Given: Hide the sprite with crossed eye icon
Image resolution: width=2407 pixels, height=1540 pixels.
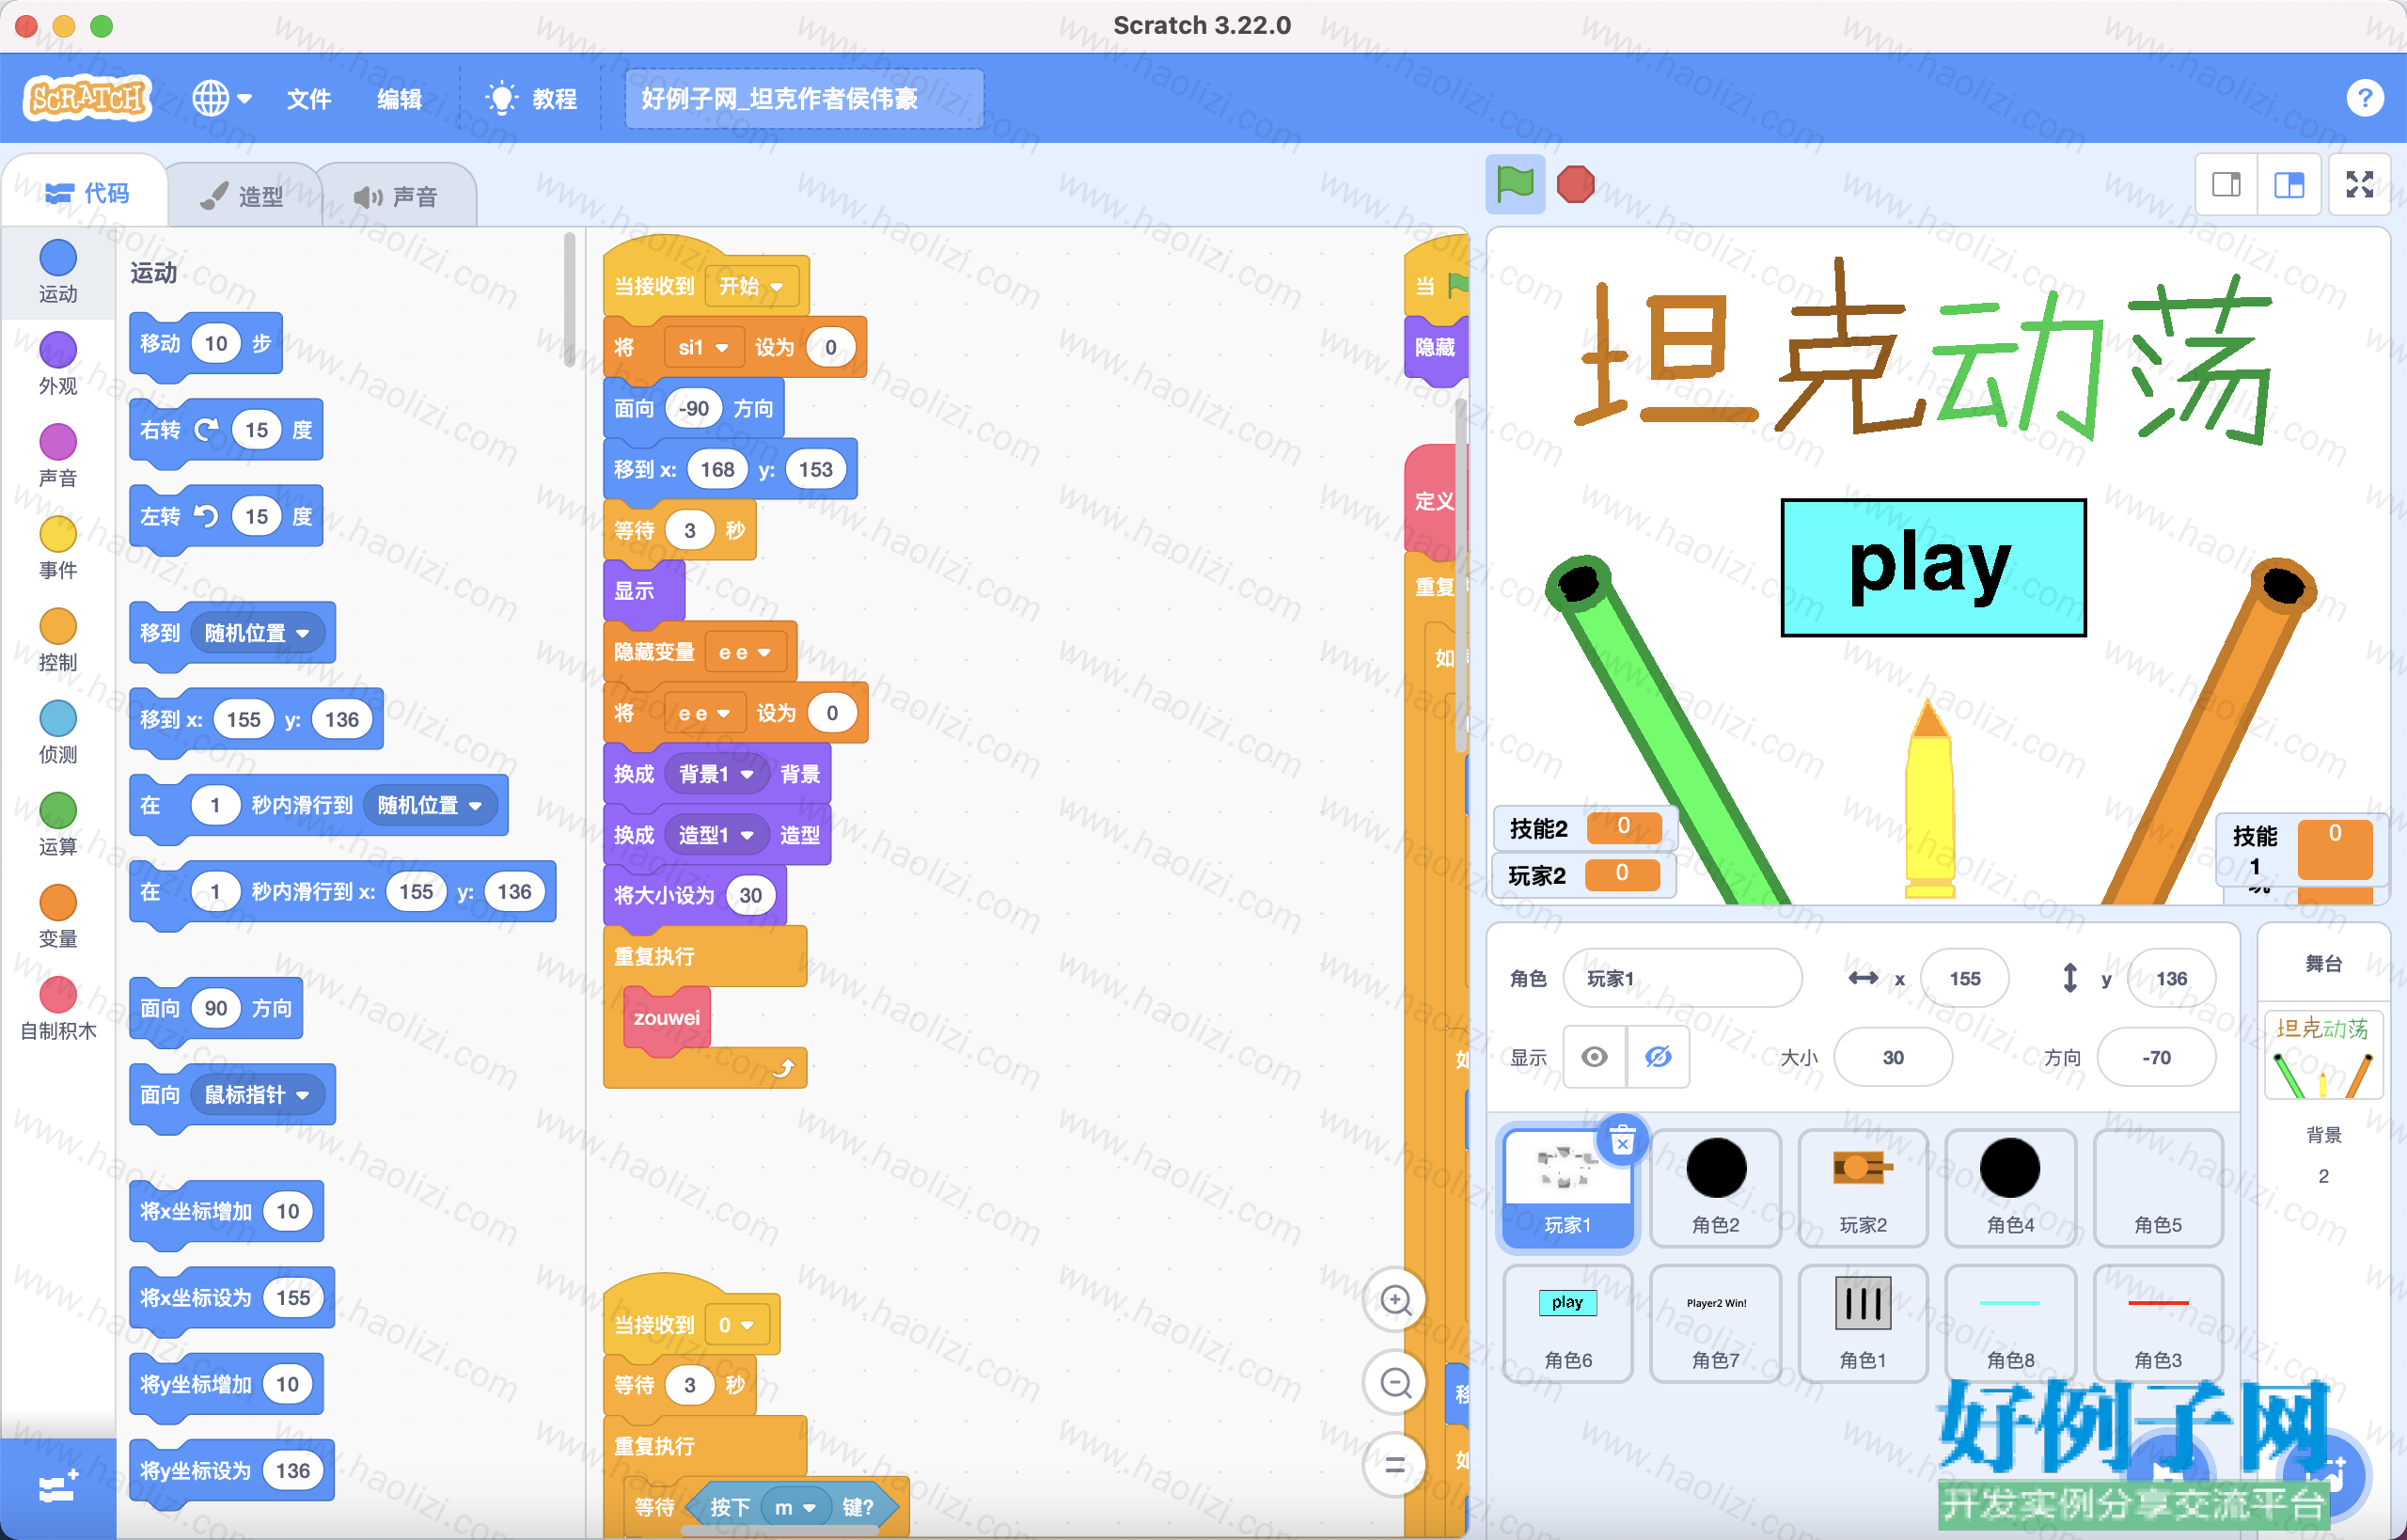Looking at the screenshot, I should coord(1658,1057).
